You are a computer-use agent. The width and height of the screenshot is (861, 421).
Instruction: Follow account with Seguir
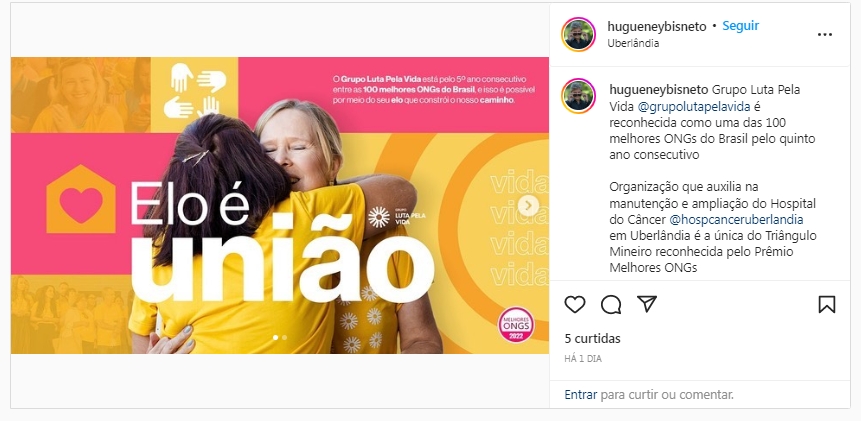(740, 26)
